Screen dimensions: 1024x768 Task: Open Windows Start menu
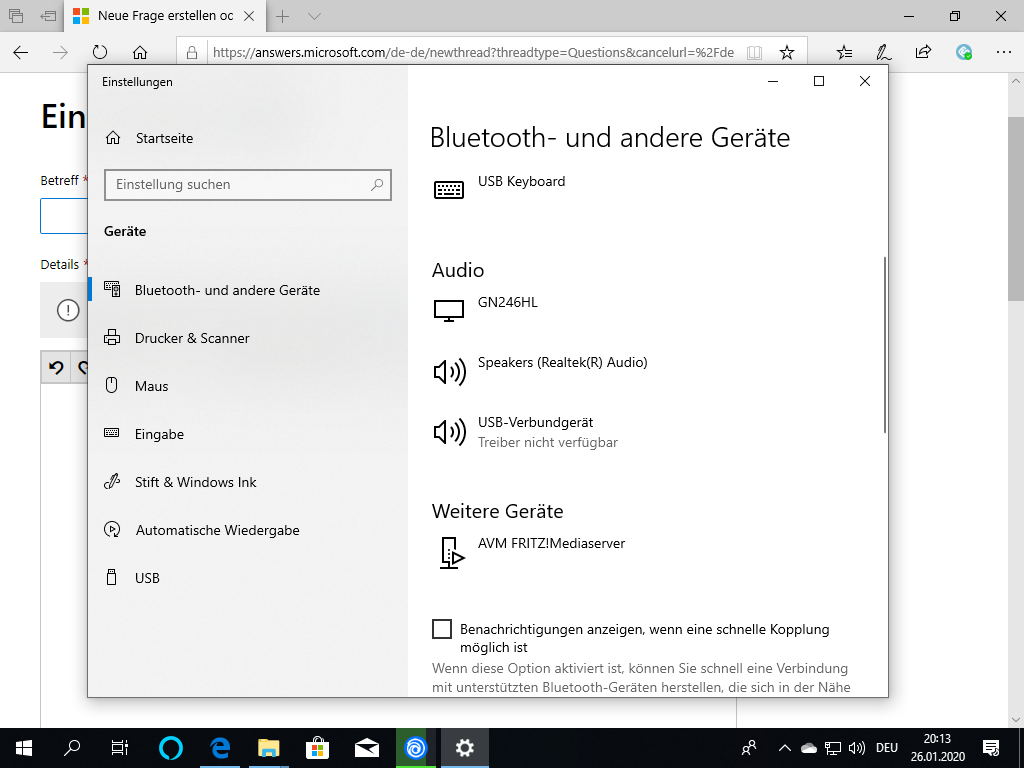[24, 748]
